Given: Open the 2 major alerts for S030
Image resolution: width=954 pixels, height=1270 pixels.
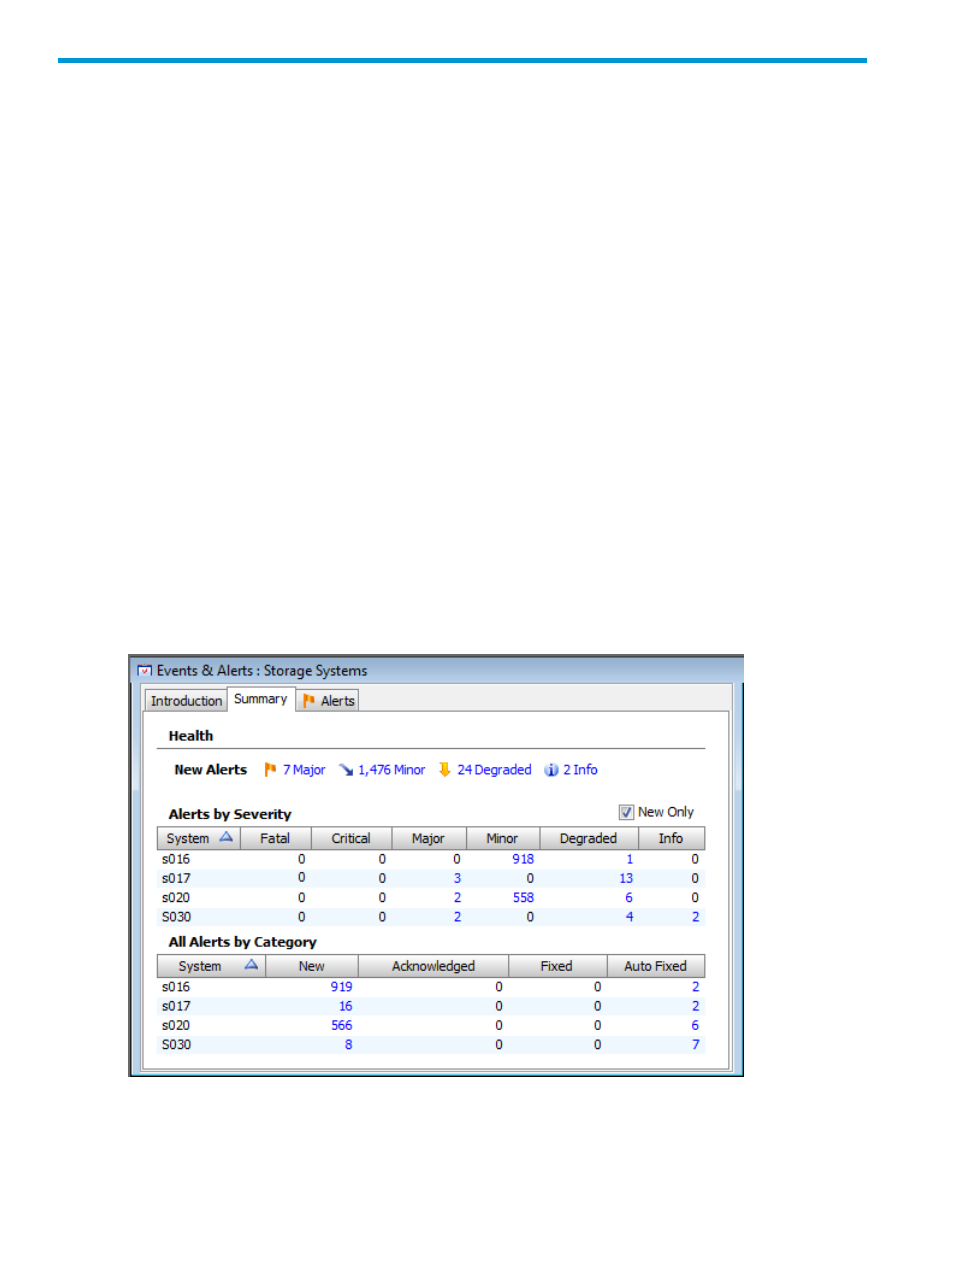Looking at the screenshot, I should click(458, 917).
